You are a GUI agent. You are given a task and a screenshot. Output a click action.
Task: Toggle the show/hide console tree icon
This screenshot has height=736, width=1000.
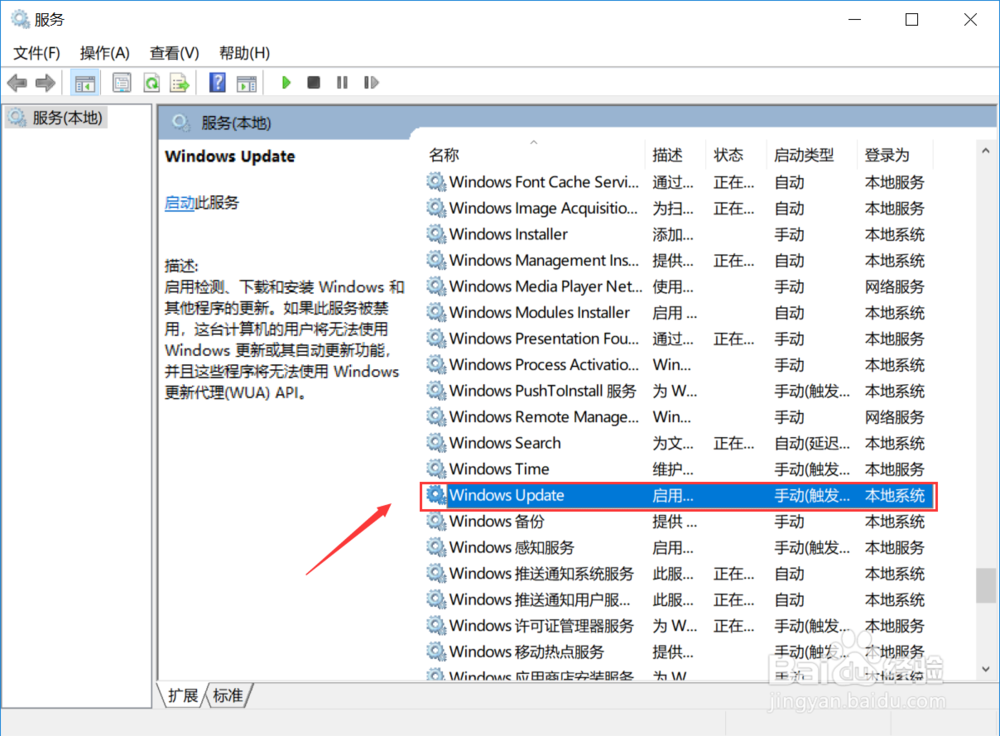point(85,83)
